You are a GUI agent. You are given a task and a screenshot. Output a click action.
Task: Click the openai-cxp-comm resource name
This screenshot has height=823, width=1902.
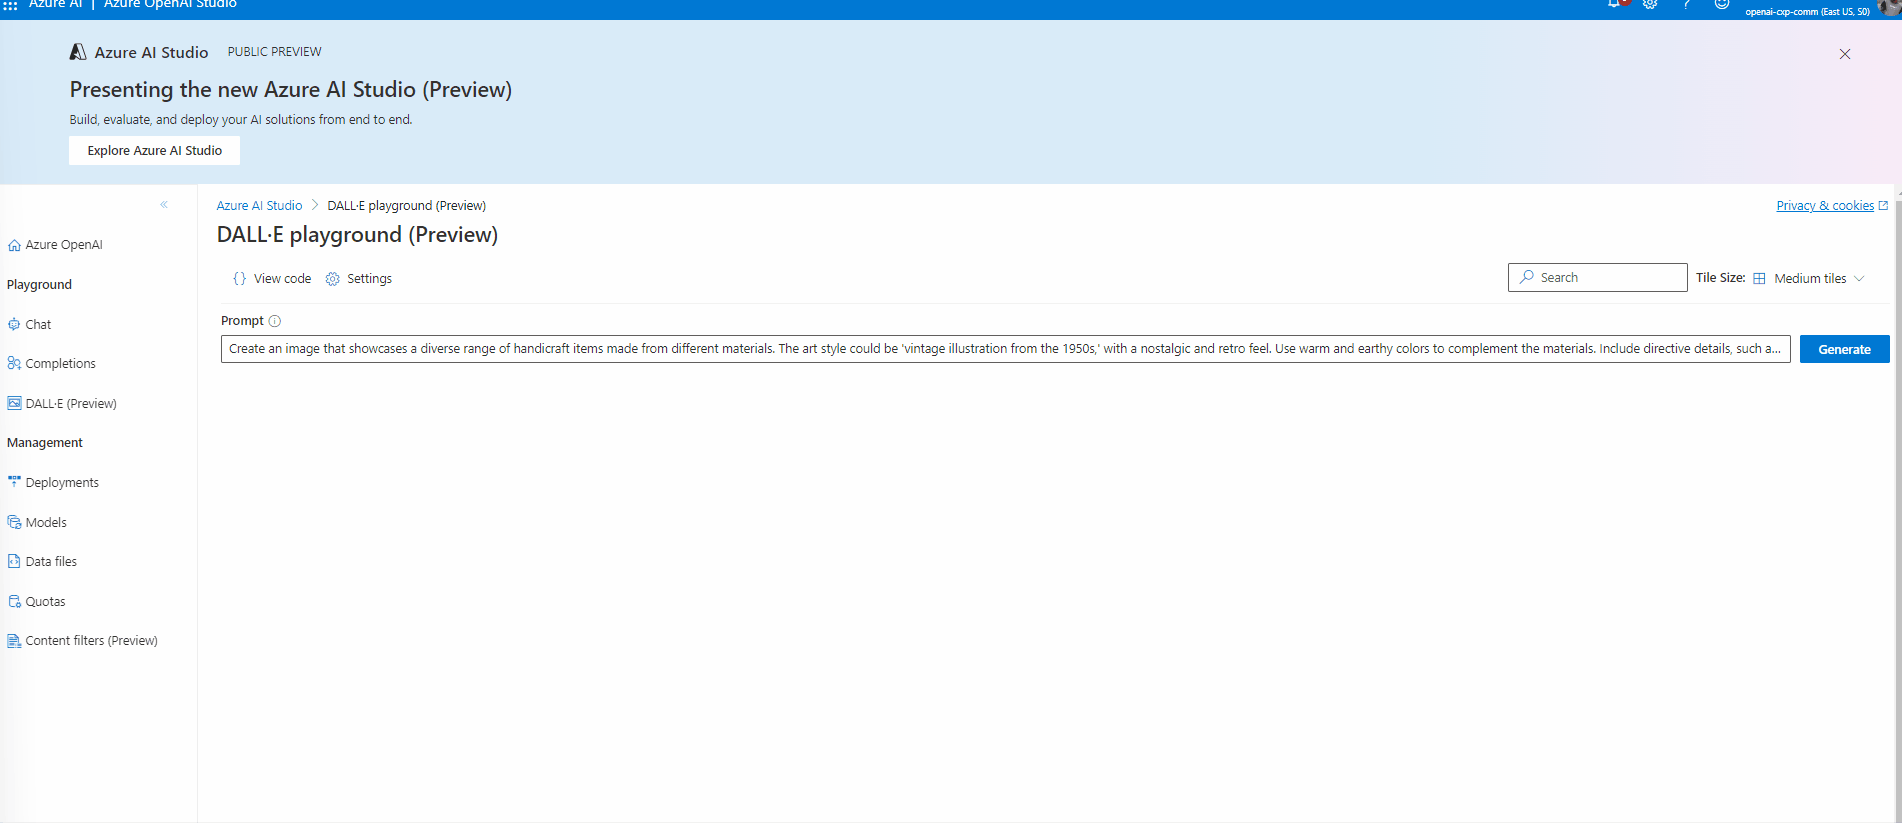(1807, 12)
